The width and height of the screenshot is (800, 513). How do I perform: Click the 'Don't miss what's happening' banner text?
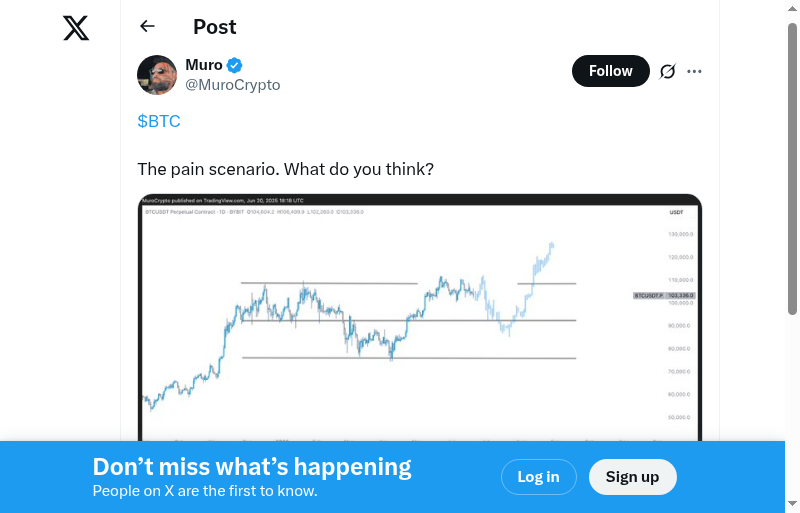[x=252, y=467]
